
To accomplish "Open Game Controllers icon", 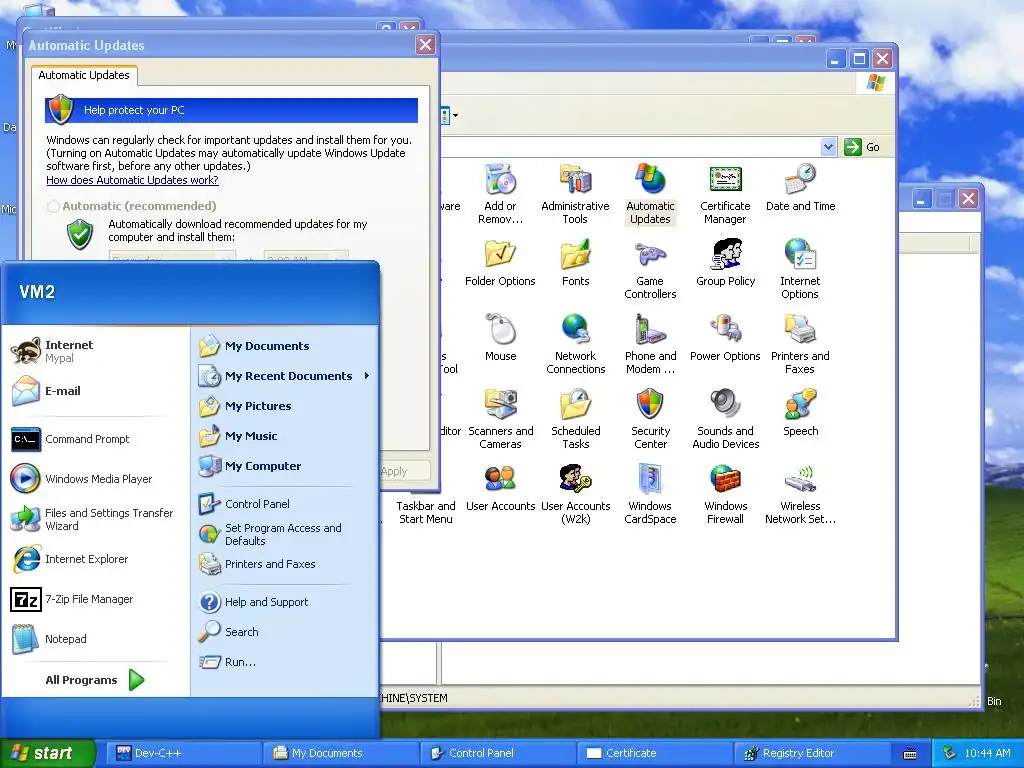I will click(x=650, y=269).
